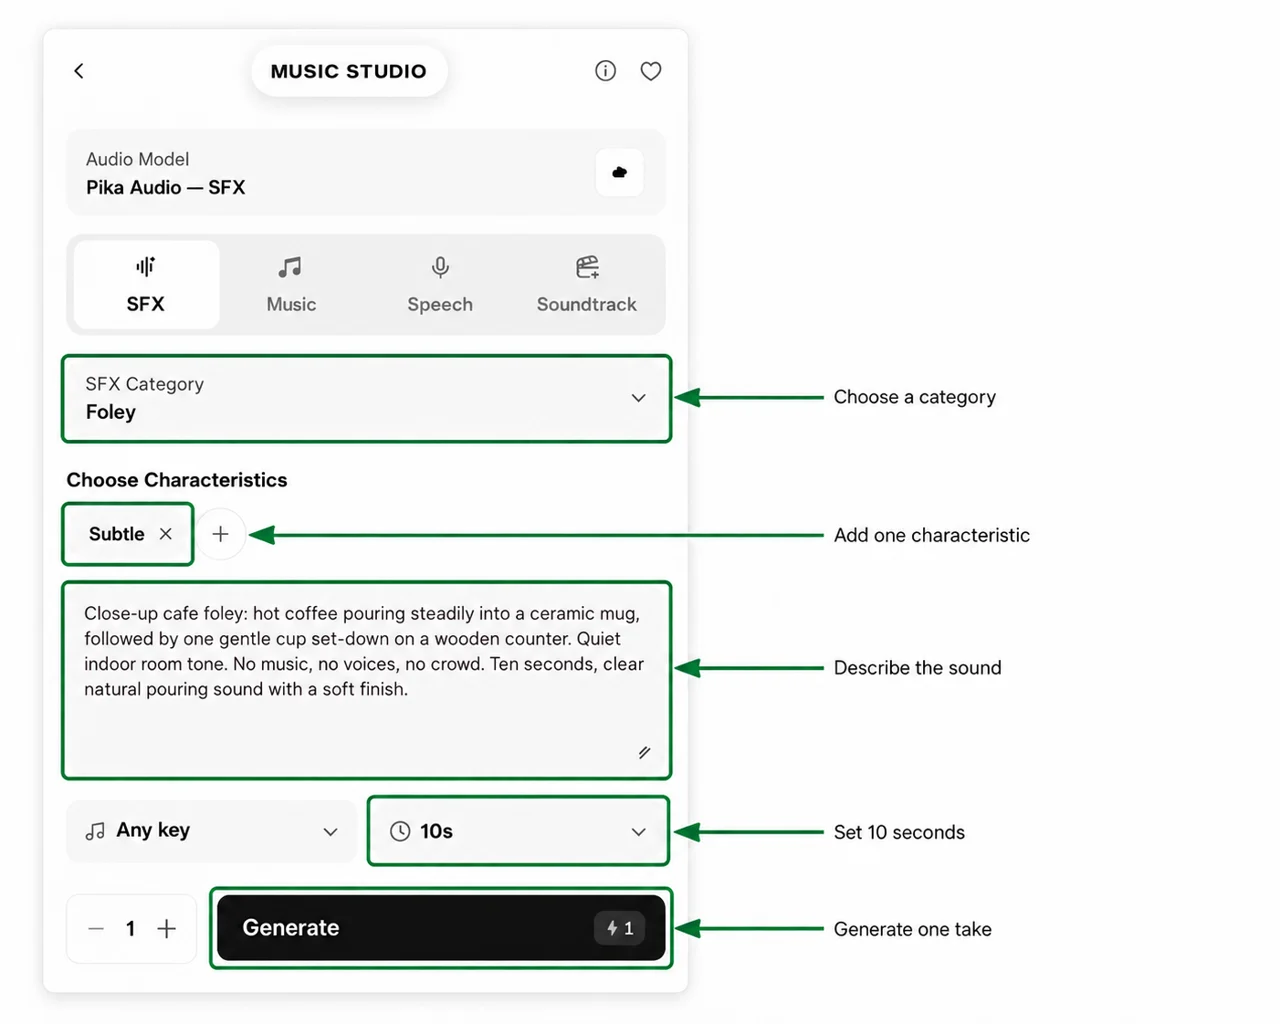This screenshot has width=1280, height=1024.
Task: Click the lightning credit badge on Generate
Action: [x=620, y=928]
